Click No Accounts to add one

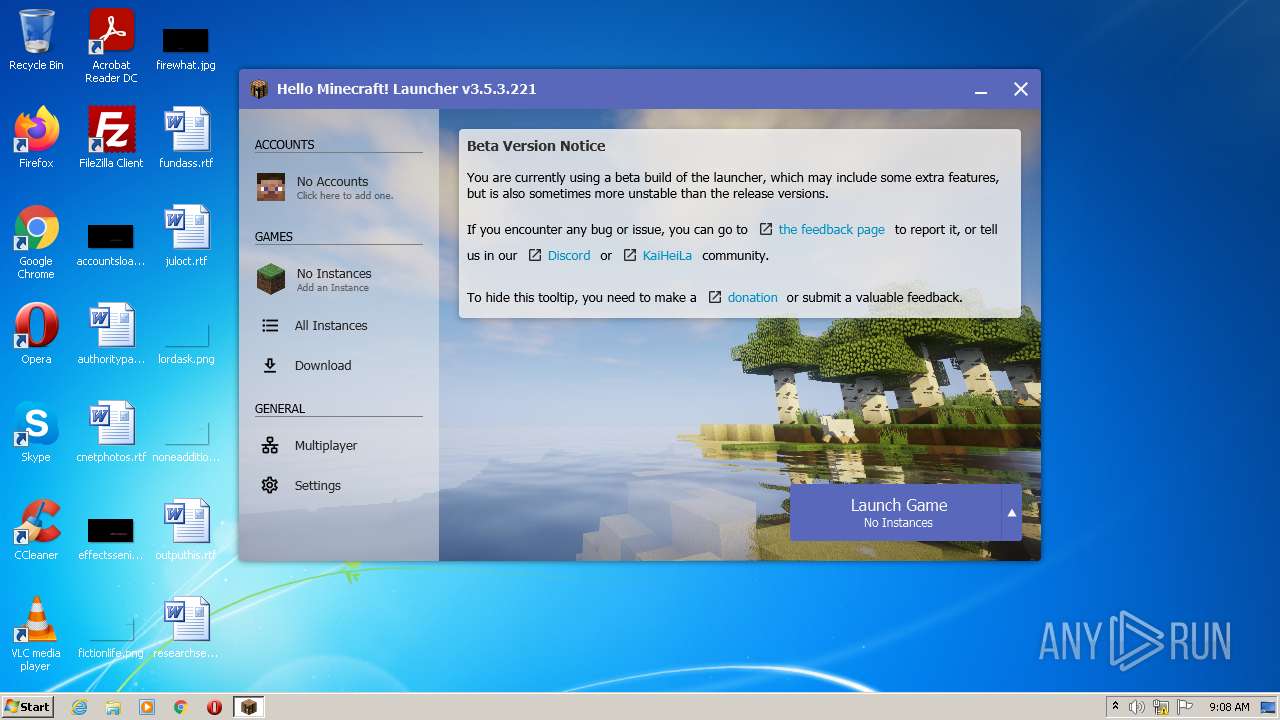pyautogui.click(x=339, y=187)
